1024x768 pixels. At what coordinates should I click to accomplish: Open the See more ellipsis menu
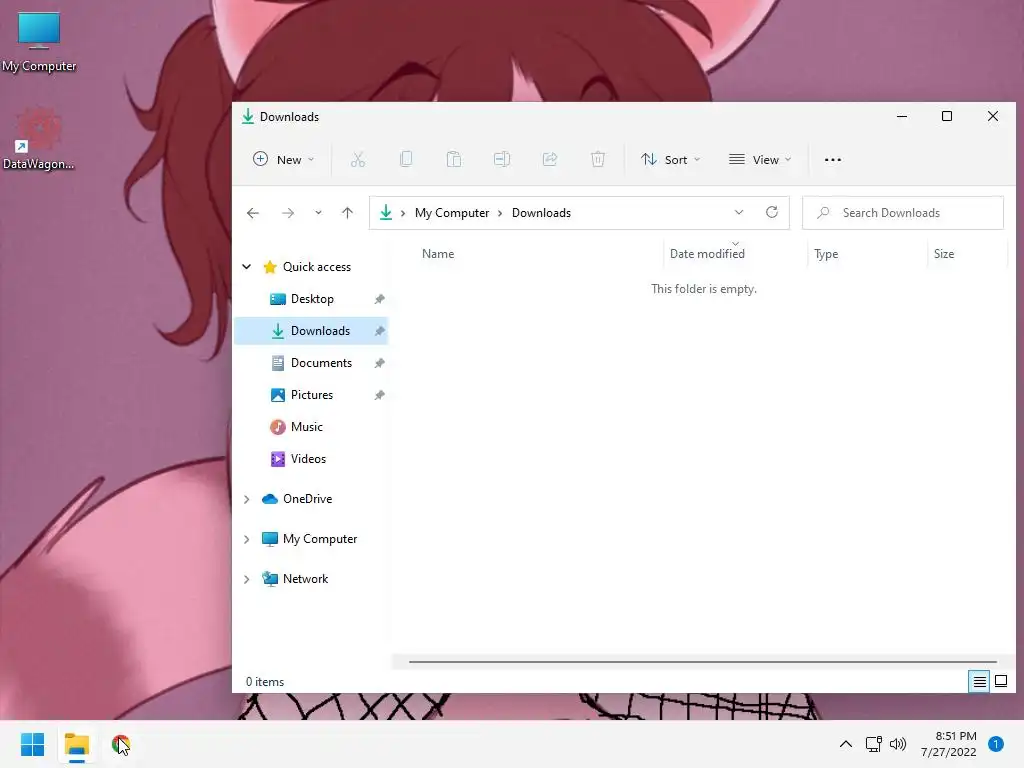tap(833, 159)
